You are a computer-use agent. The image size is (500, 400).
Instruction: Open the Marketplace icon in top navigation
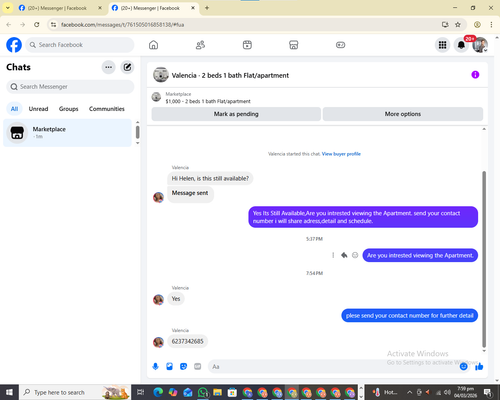pos(294,45)
